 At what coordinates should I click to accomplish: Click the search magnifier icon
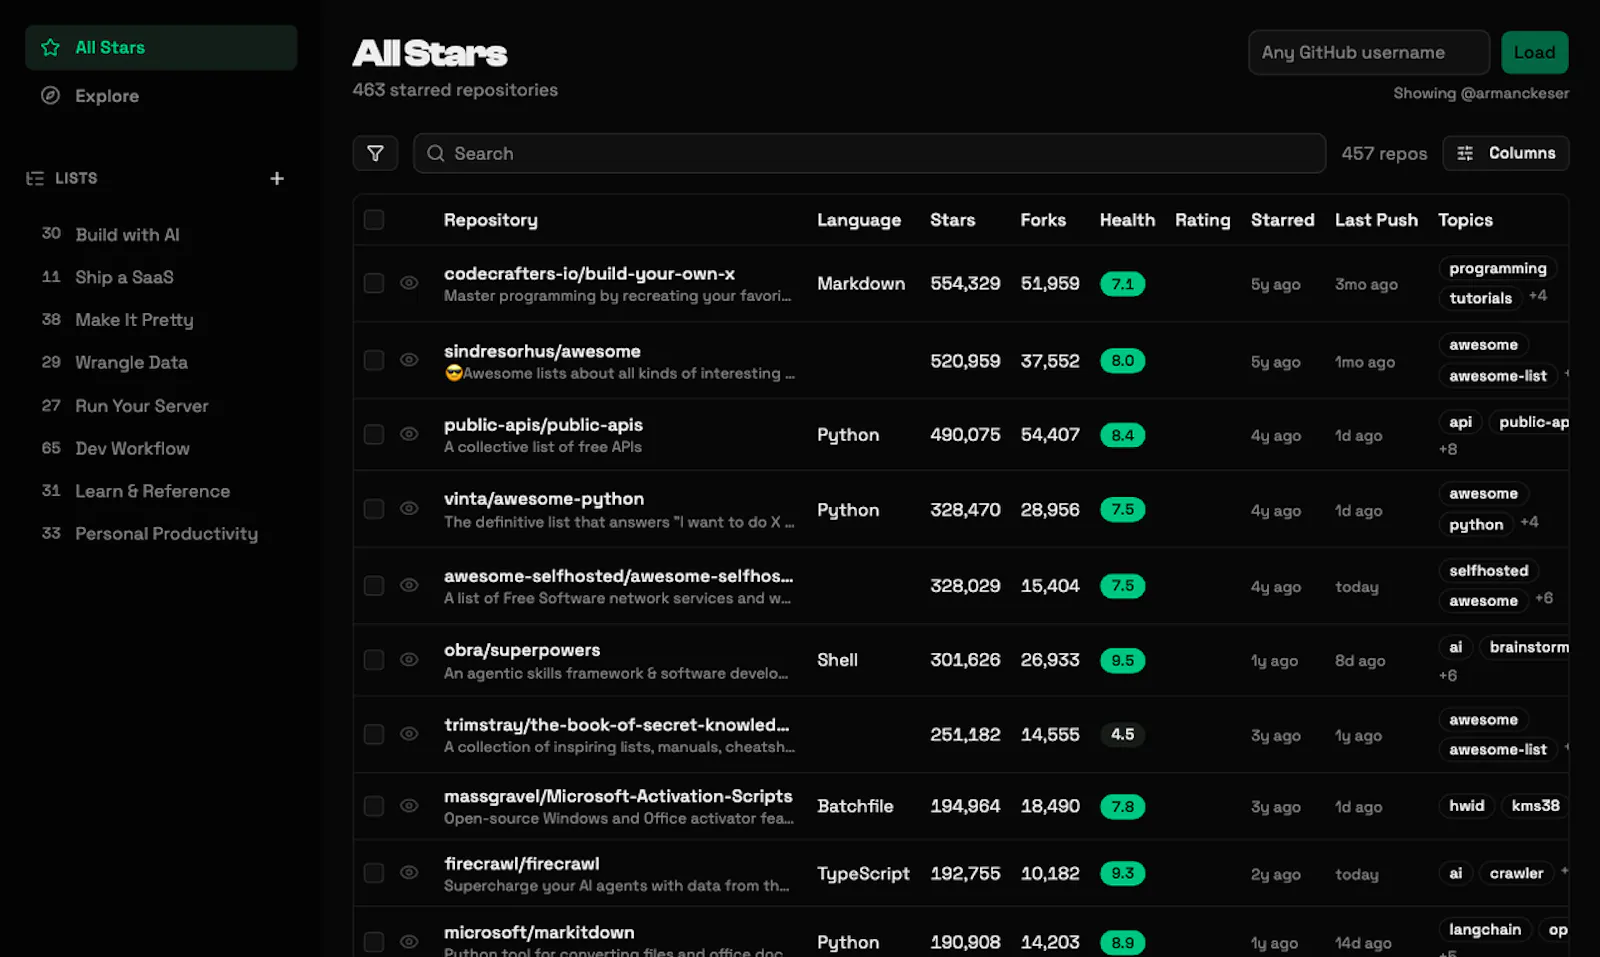pyautogui.click(x=436, y=153)
